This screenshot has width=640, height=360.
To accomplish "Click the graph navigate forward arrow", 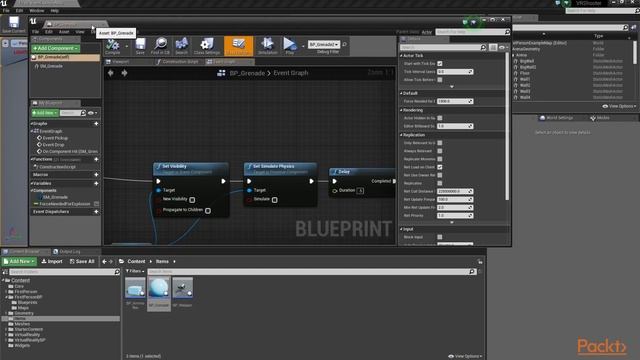I will 124,73.
